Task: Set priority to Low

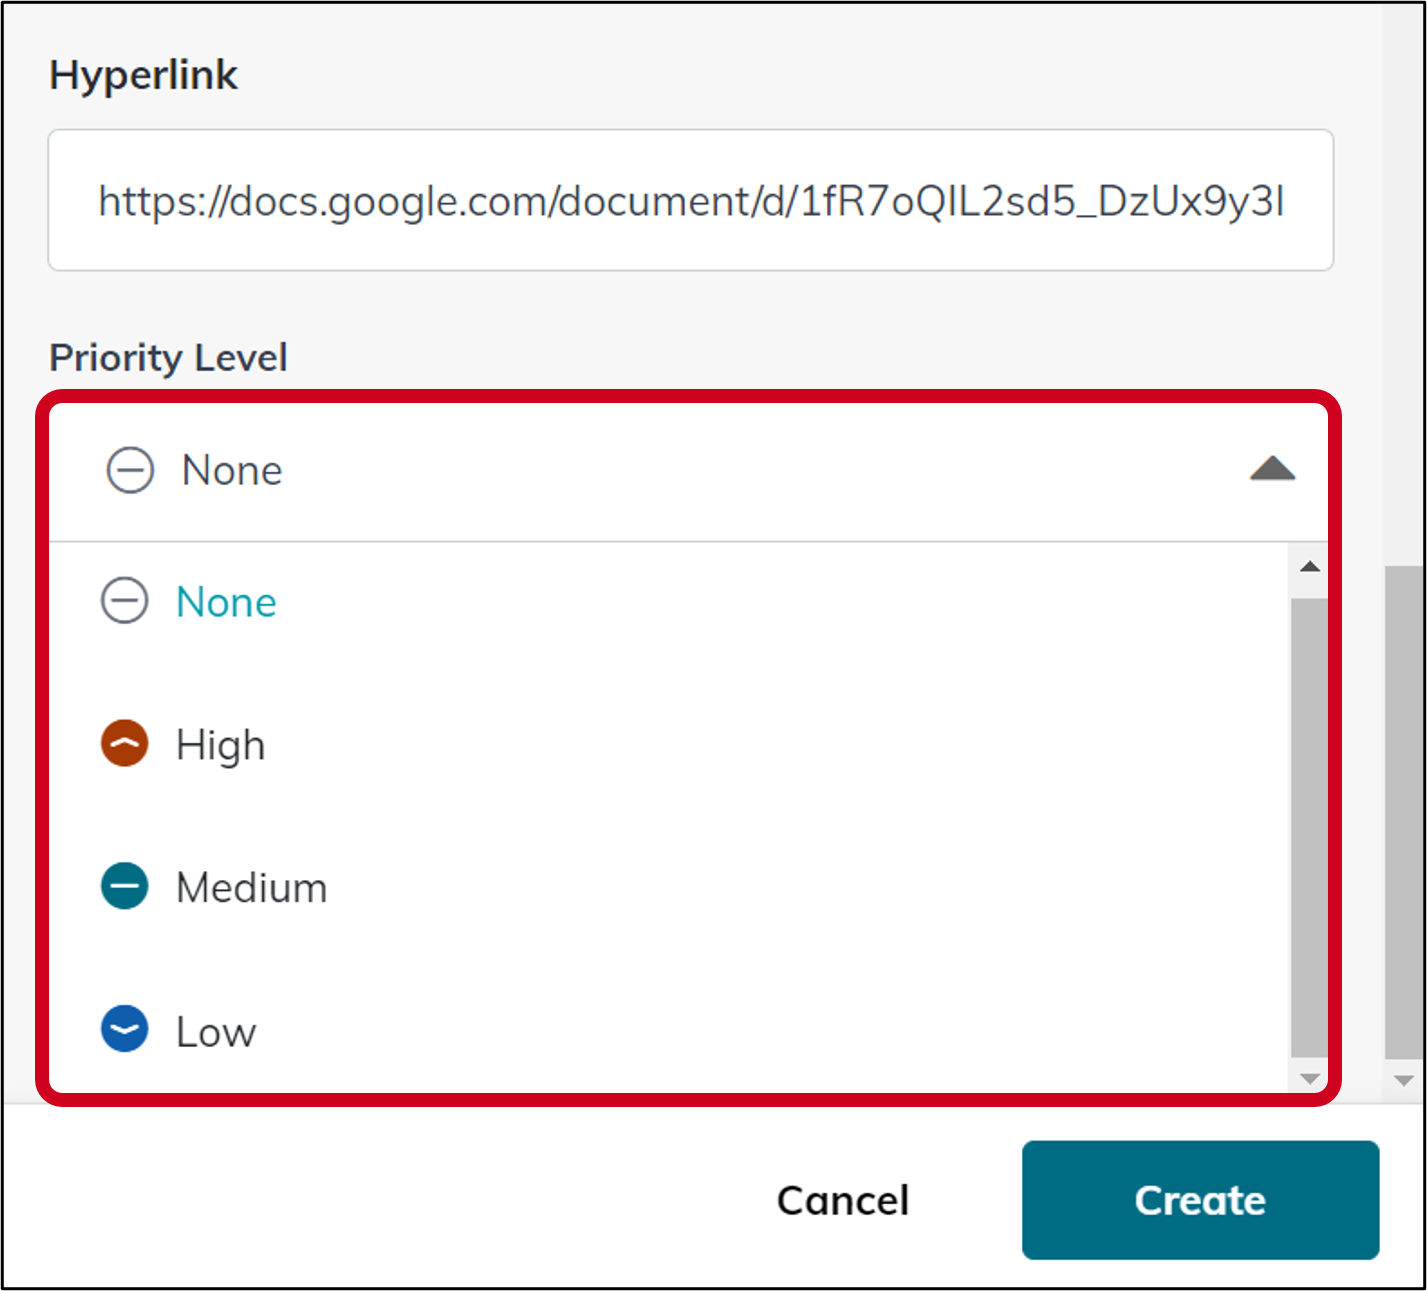Action: 216,1031
